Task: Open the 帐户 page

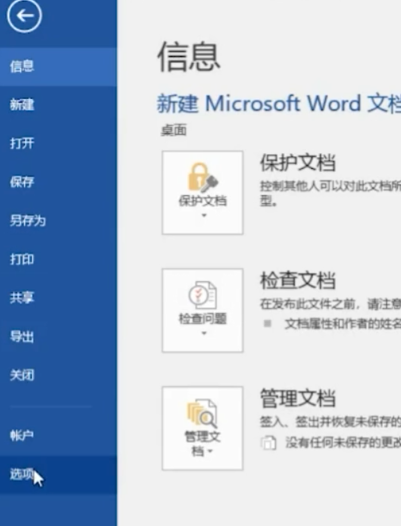Action: pos(58,435)
